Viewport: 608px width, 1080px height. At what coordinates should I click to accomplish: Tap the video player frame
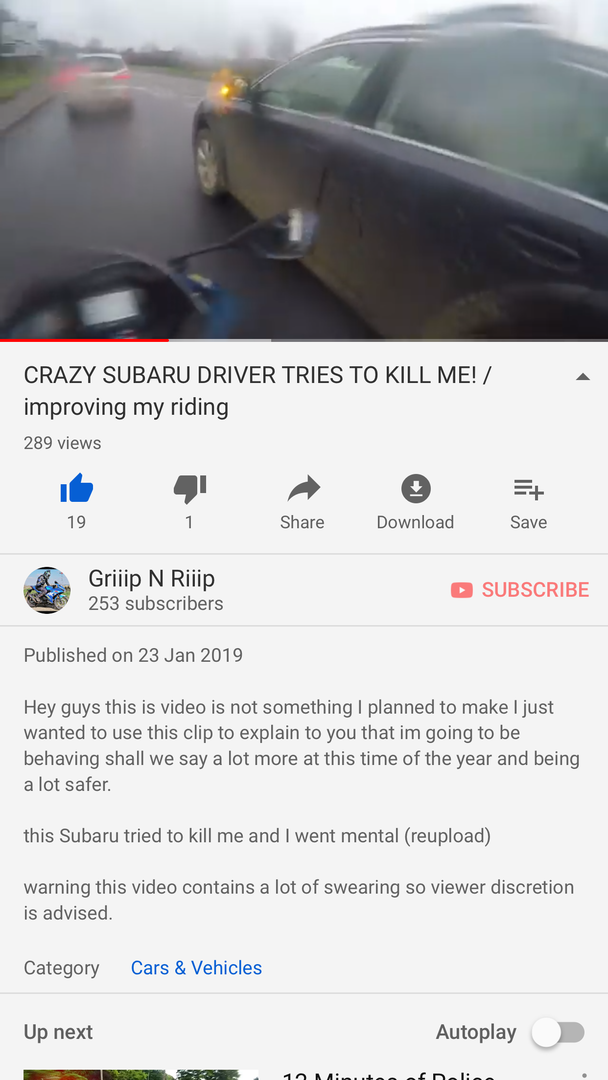304,169
